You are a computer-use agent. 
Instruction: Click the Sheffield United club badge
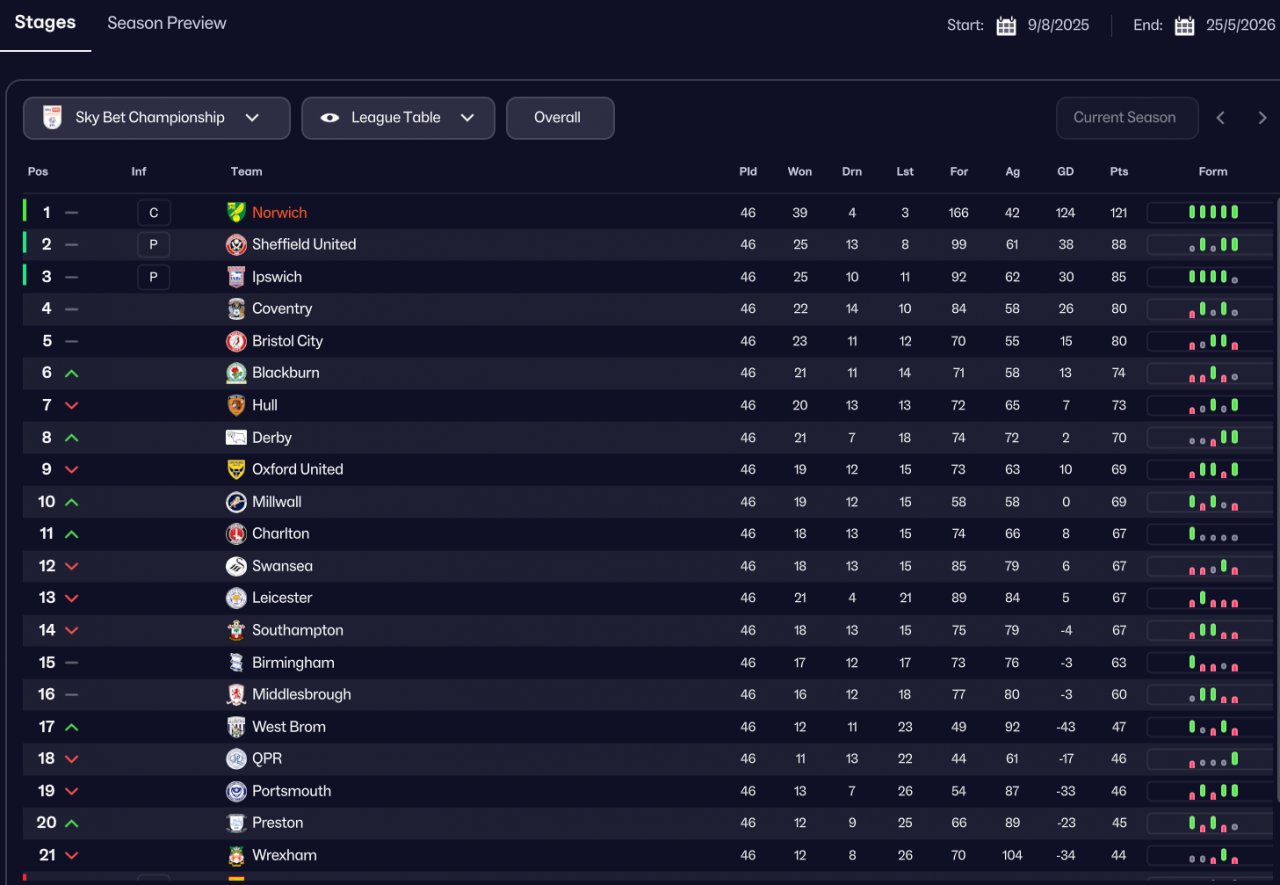236,245
